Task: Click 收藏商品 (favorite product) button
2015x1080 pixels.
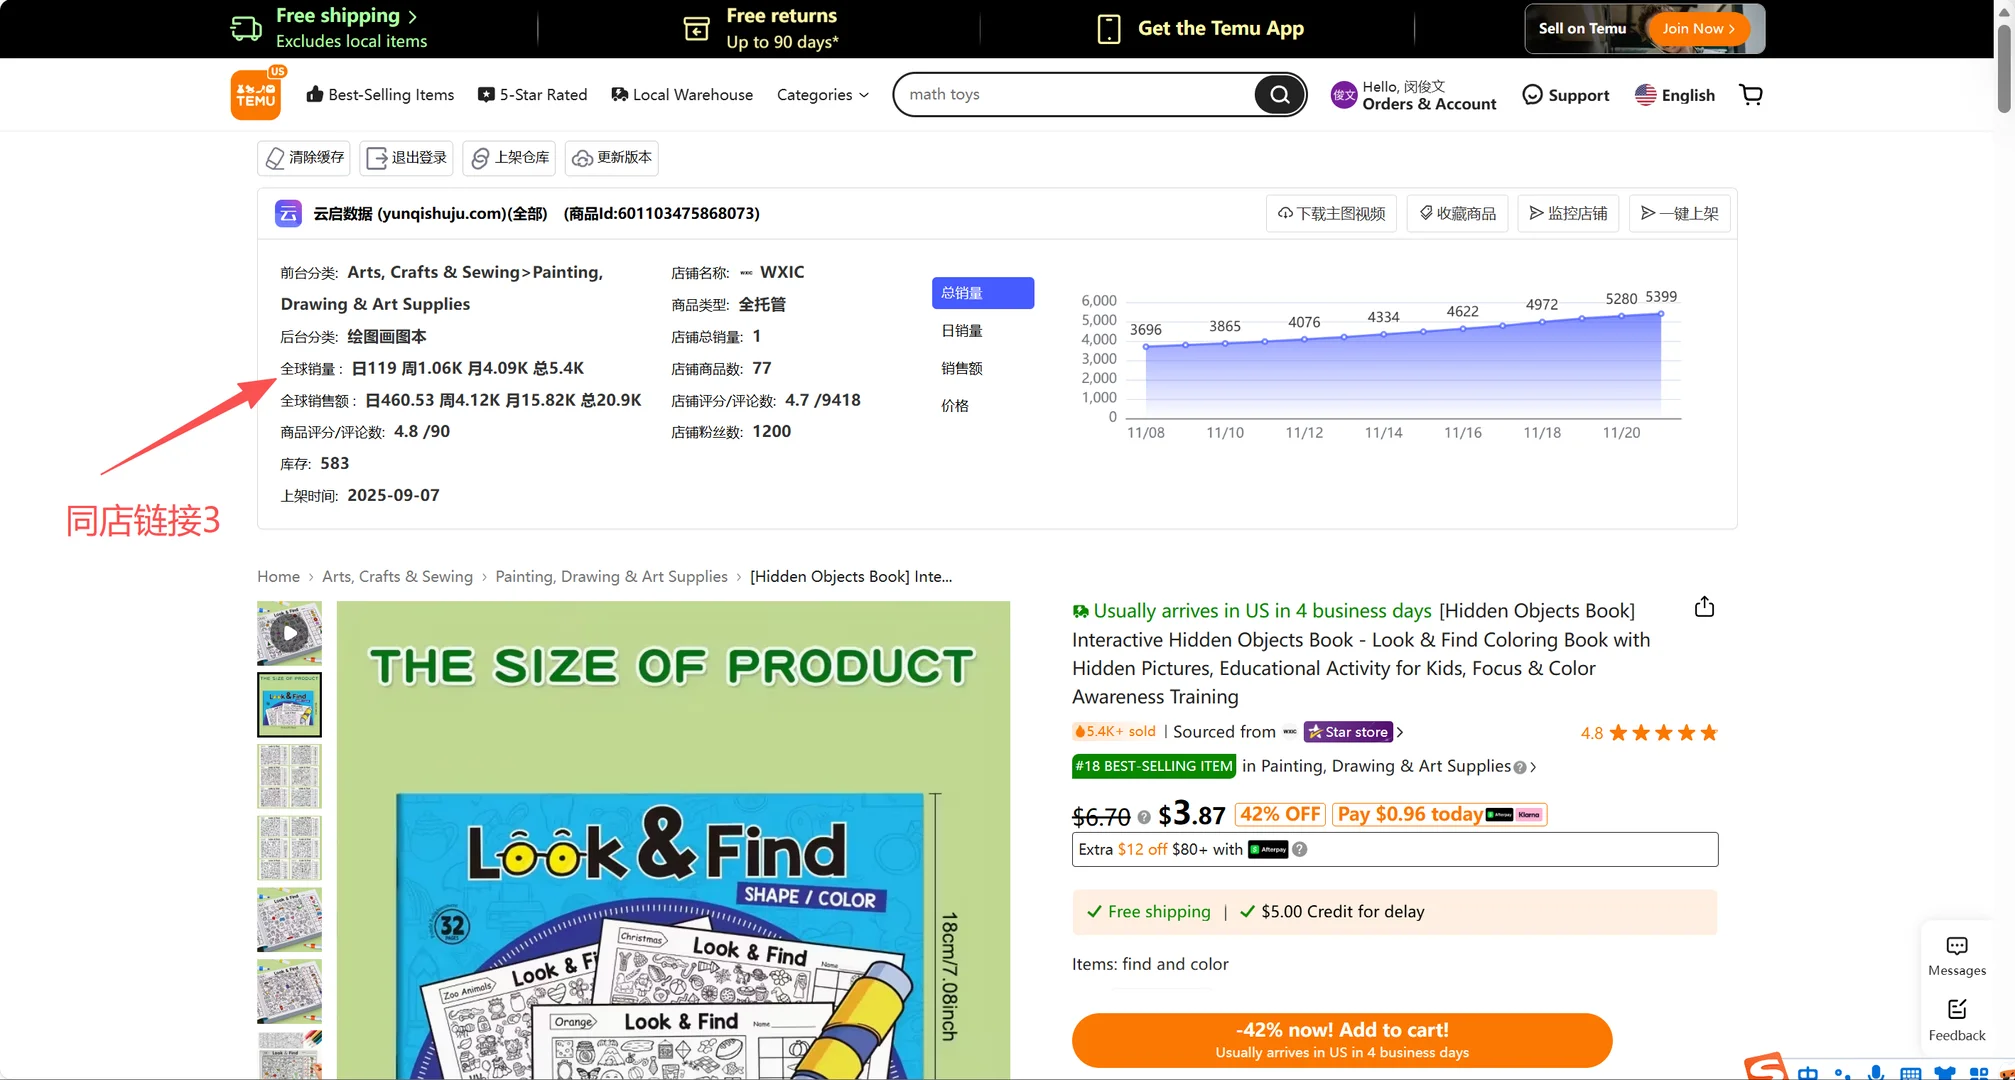Action: pyautogui.click(x=1457, y=213)
